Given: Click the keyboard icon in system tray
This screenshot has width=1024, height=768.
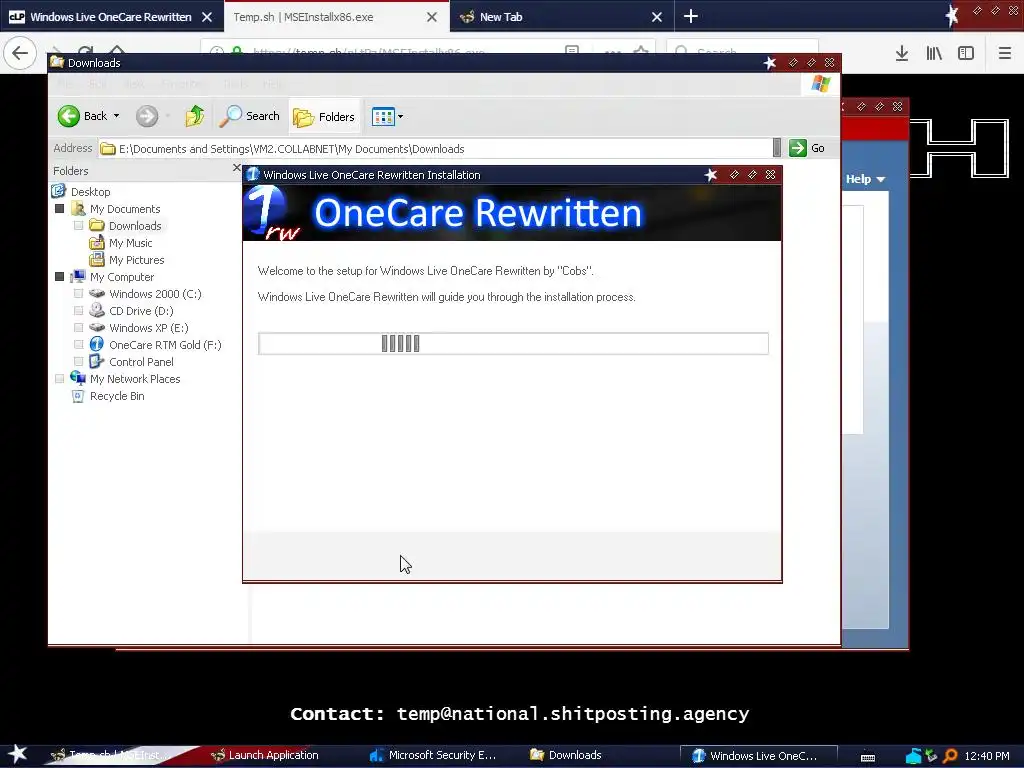Looking at the screenshot, I should (x=868, y=756).
